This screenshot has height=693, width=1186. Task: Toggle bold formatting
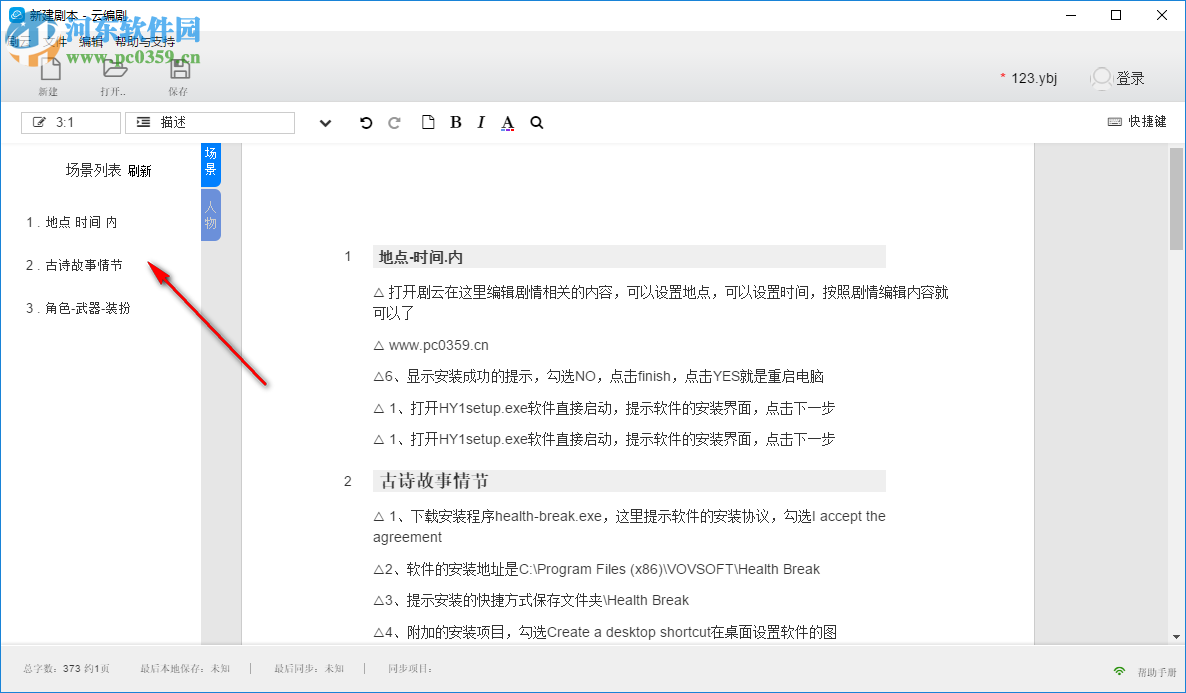tap(455, 122)
